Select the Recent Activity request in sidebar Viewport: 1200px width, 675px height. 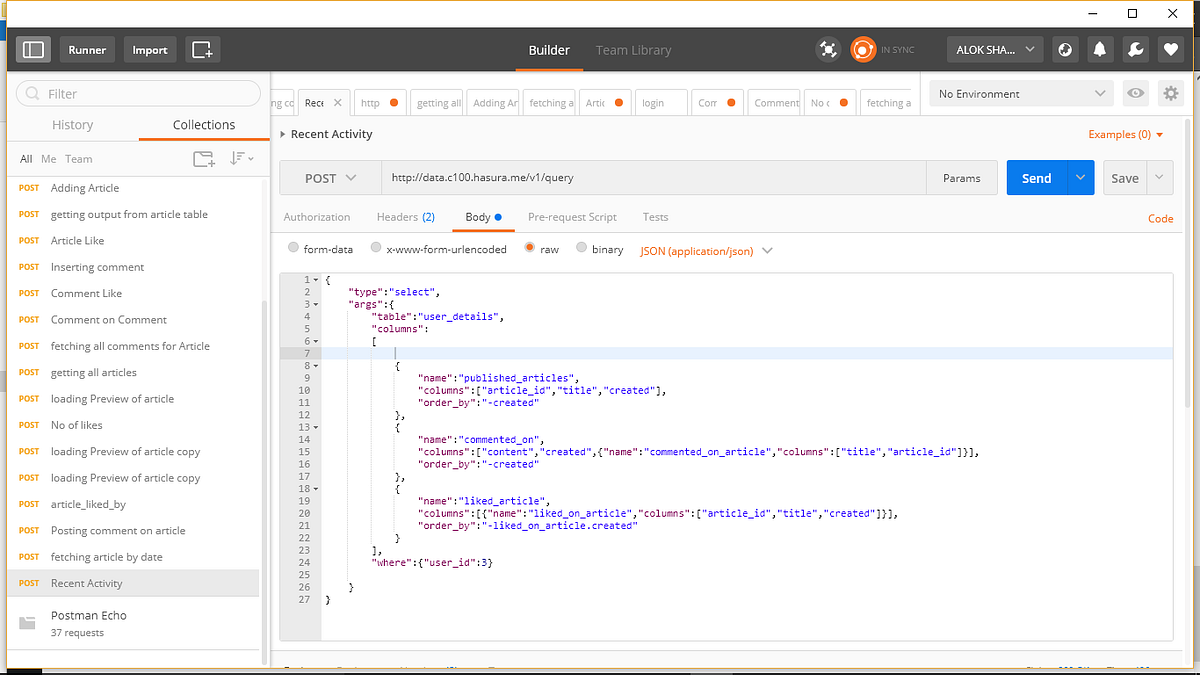click(86, 583)
